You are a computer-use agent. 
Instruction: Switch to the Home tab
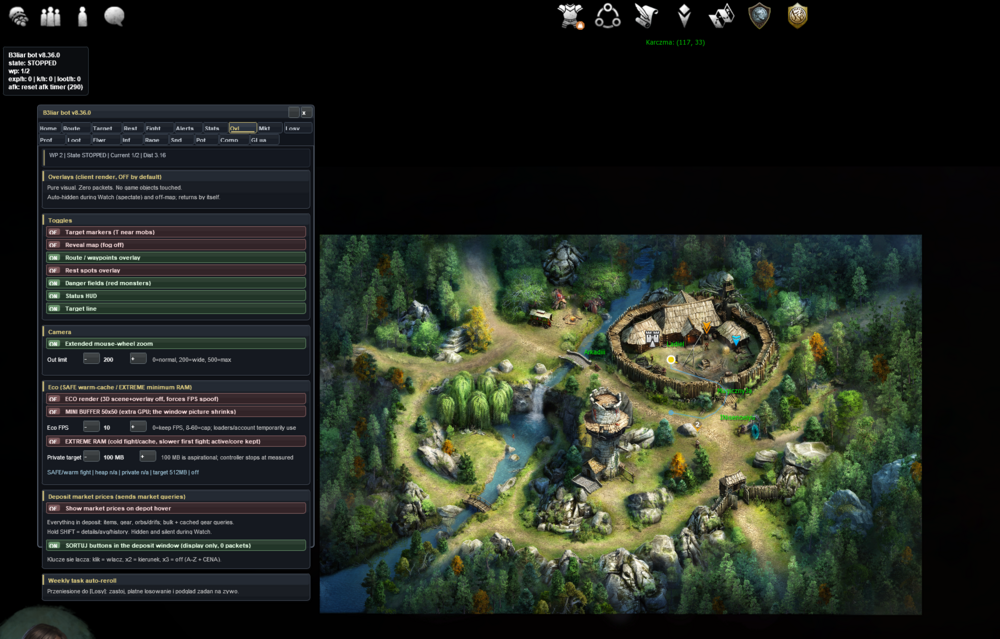(49, 128)
